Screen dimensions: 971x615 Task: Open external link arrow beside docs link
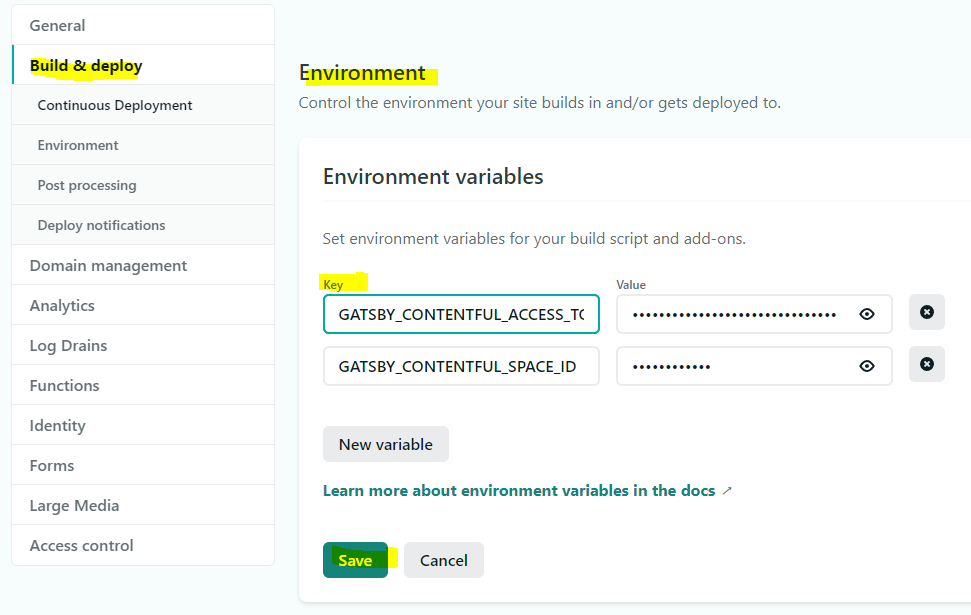pos(727,491)
